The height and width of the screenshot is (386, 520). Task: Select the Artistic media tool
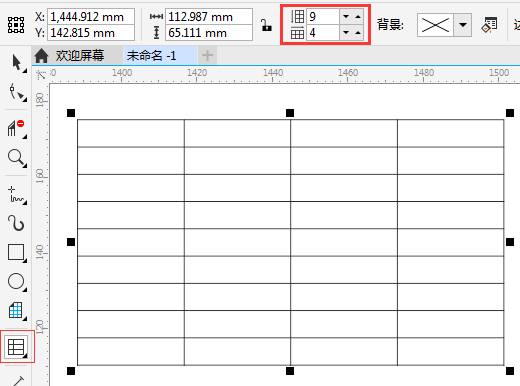tap(16, 223)
